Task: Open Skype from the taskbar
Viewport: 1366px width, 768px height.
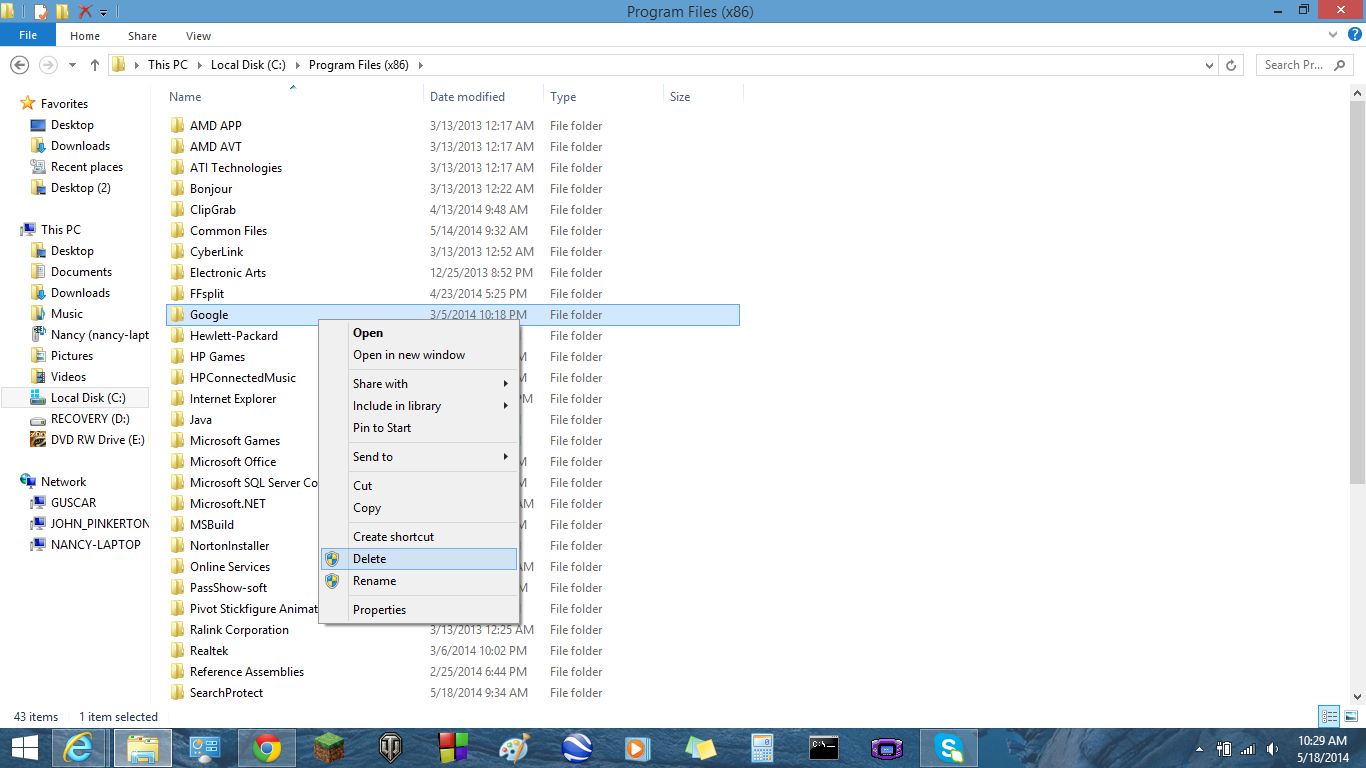Action: (948, 748)
